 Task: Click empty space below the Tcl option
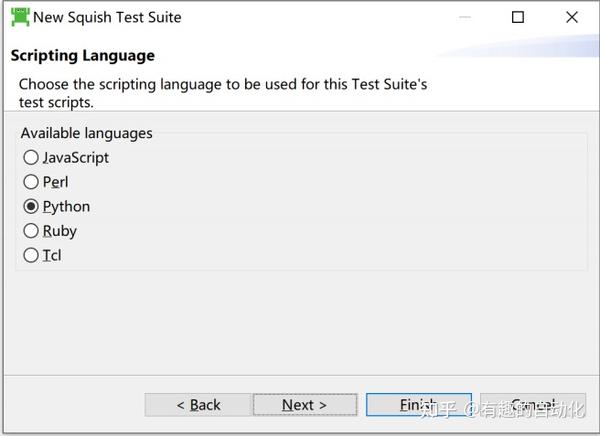(300, 320)
